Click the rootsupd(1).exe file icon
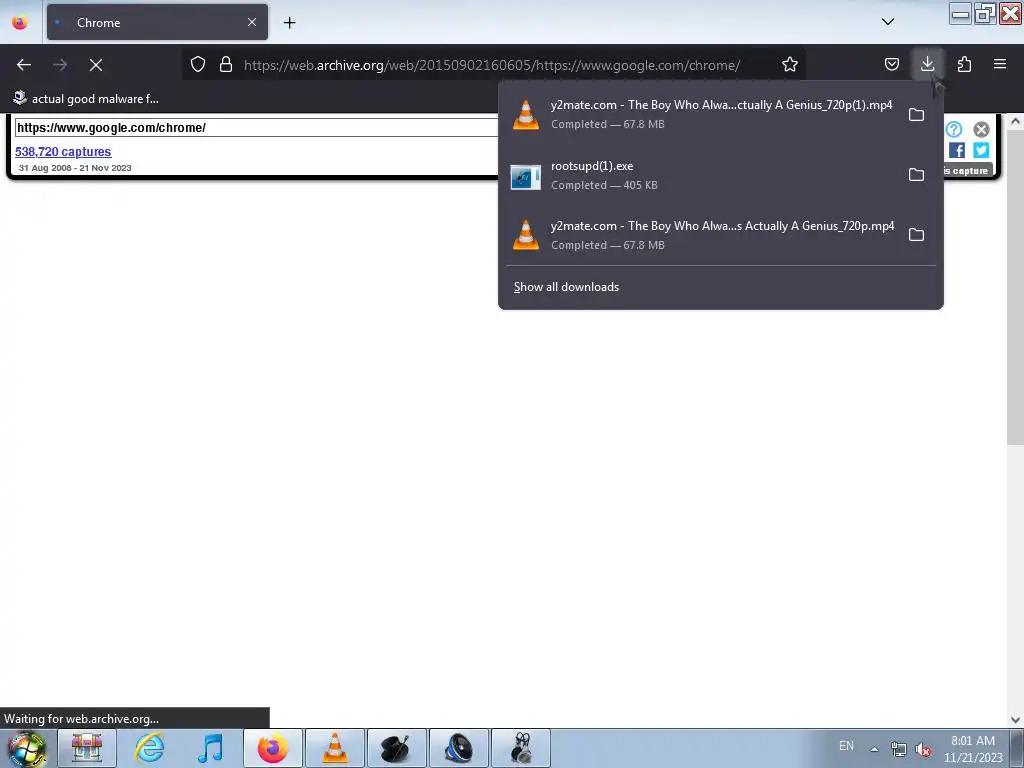 526,176
